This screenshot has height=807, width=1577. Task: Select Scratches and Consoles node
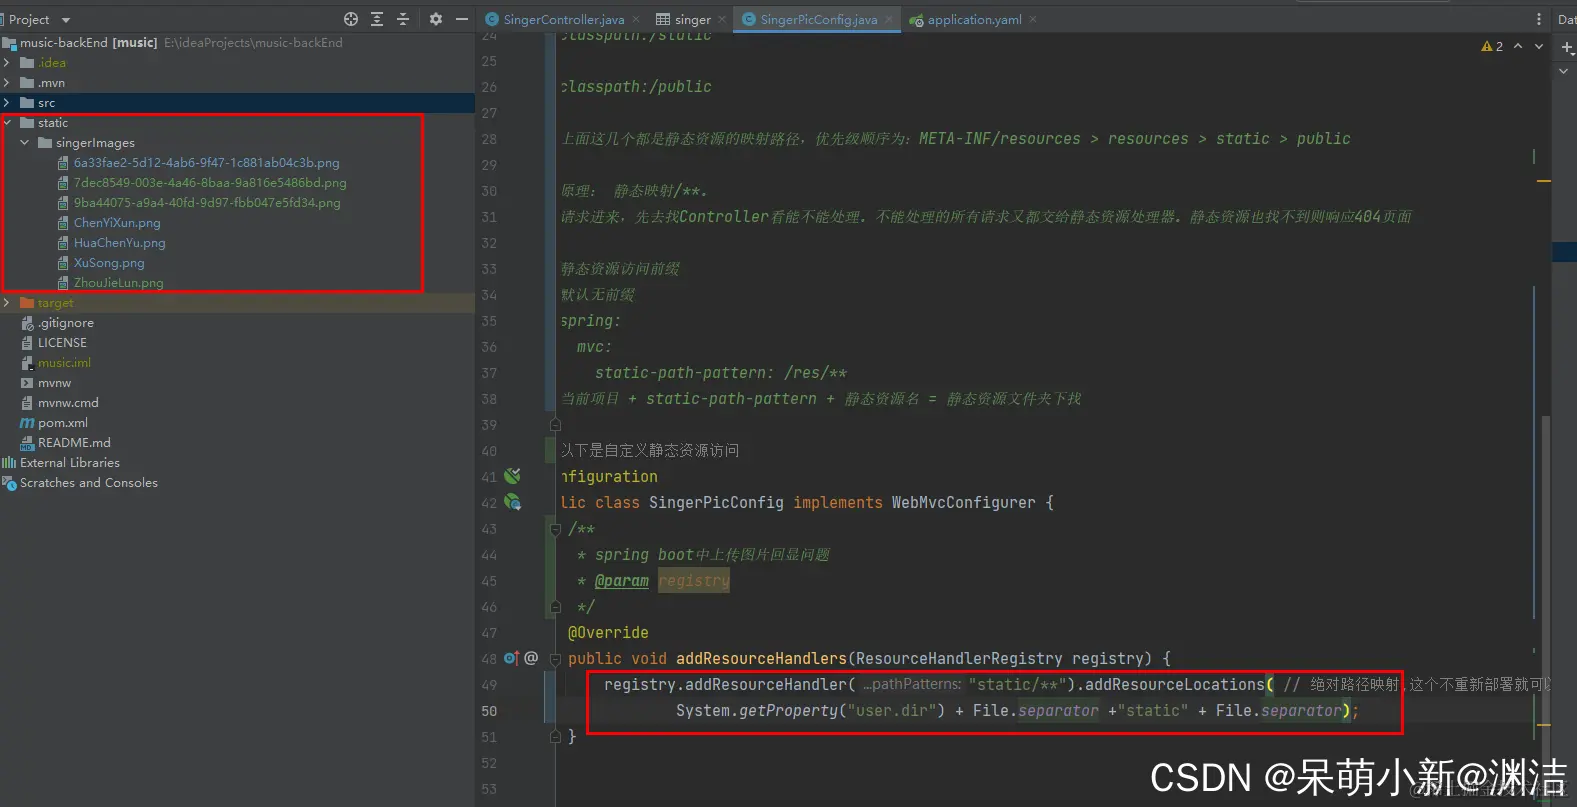tap(88, 482)
